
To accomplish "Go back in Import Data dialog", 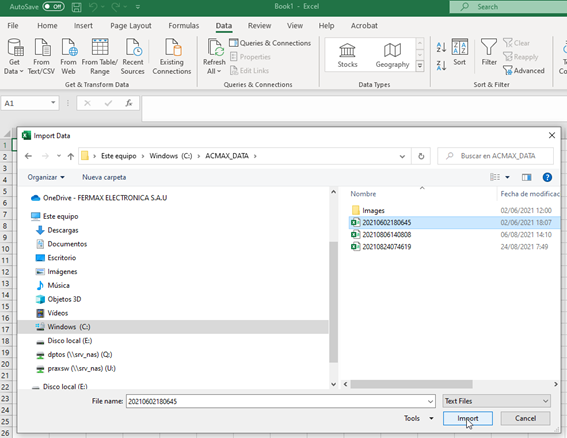I will (29, 156).
